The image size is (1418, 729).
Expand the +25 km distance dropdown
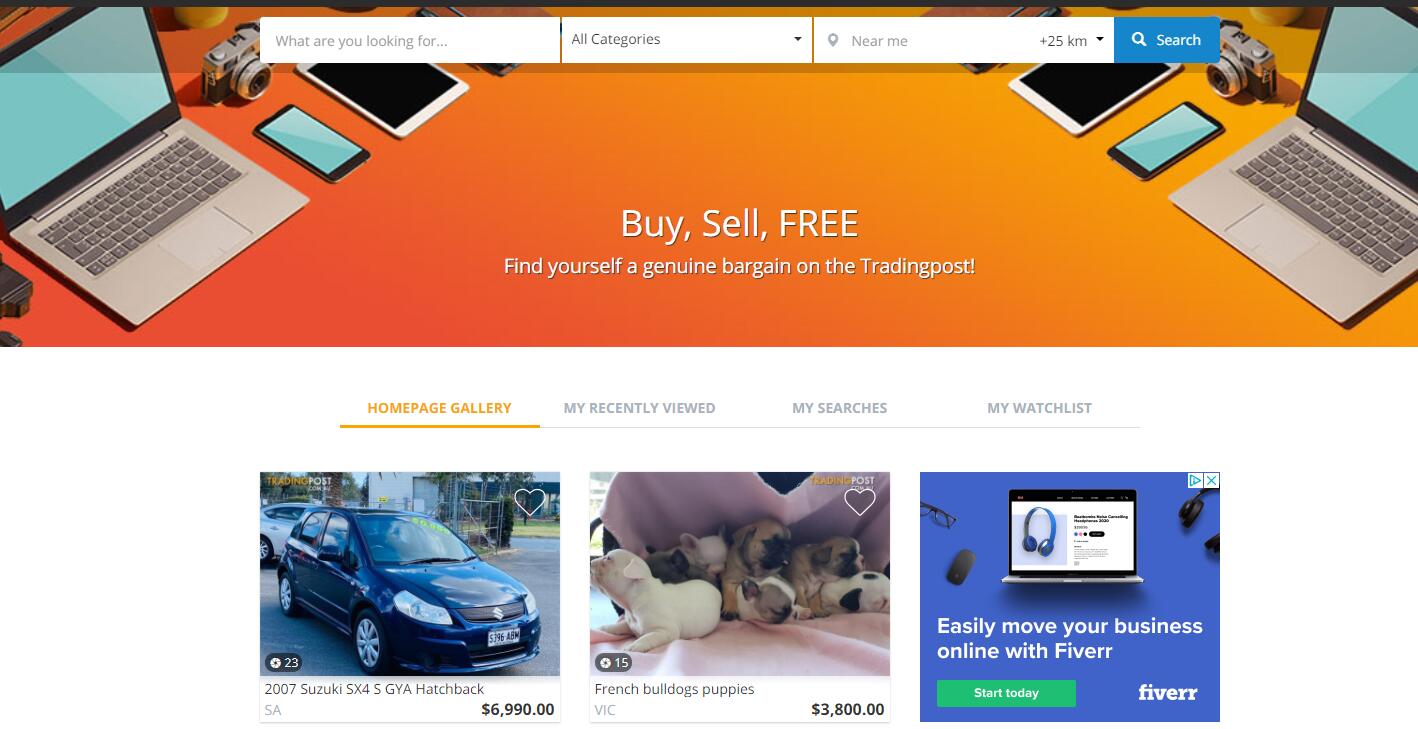click(1071, 41)
